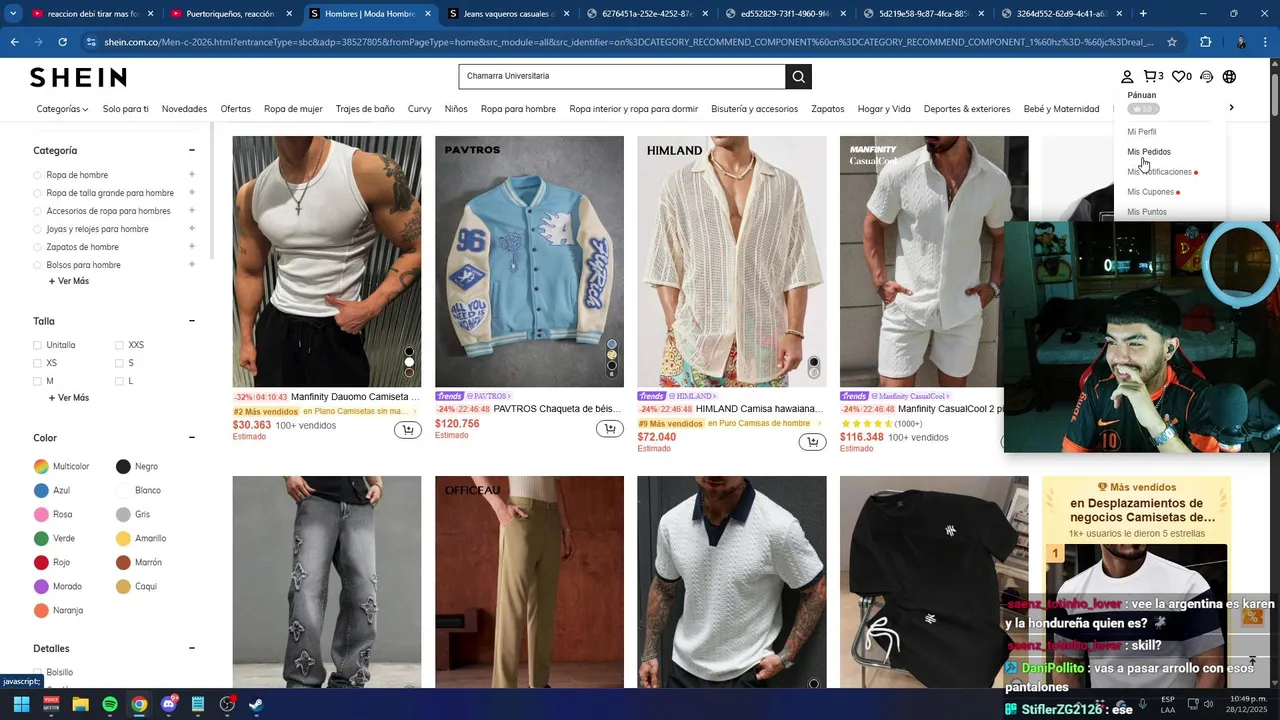Filter by Amarillo color swatch
Viewport: 1280px width, 720px height.
[x=123, y=538]
